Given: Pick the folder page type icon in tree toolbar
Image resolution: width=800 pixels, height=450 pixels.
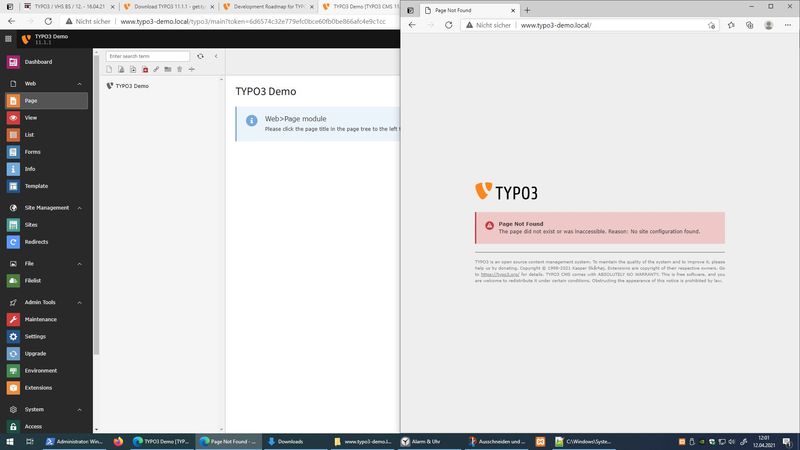Looking at the screenshot, I should pyautogui.click(x=168, y=69).
